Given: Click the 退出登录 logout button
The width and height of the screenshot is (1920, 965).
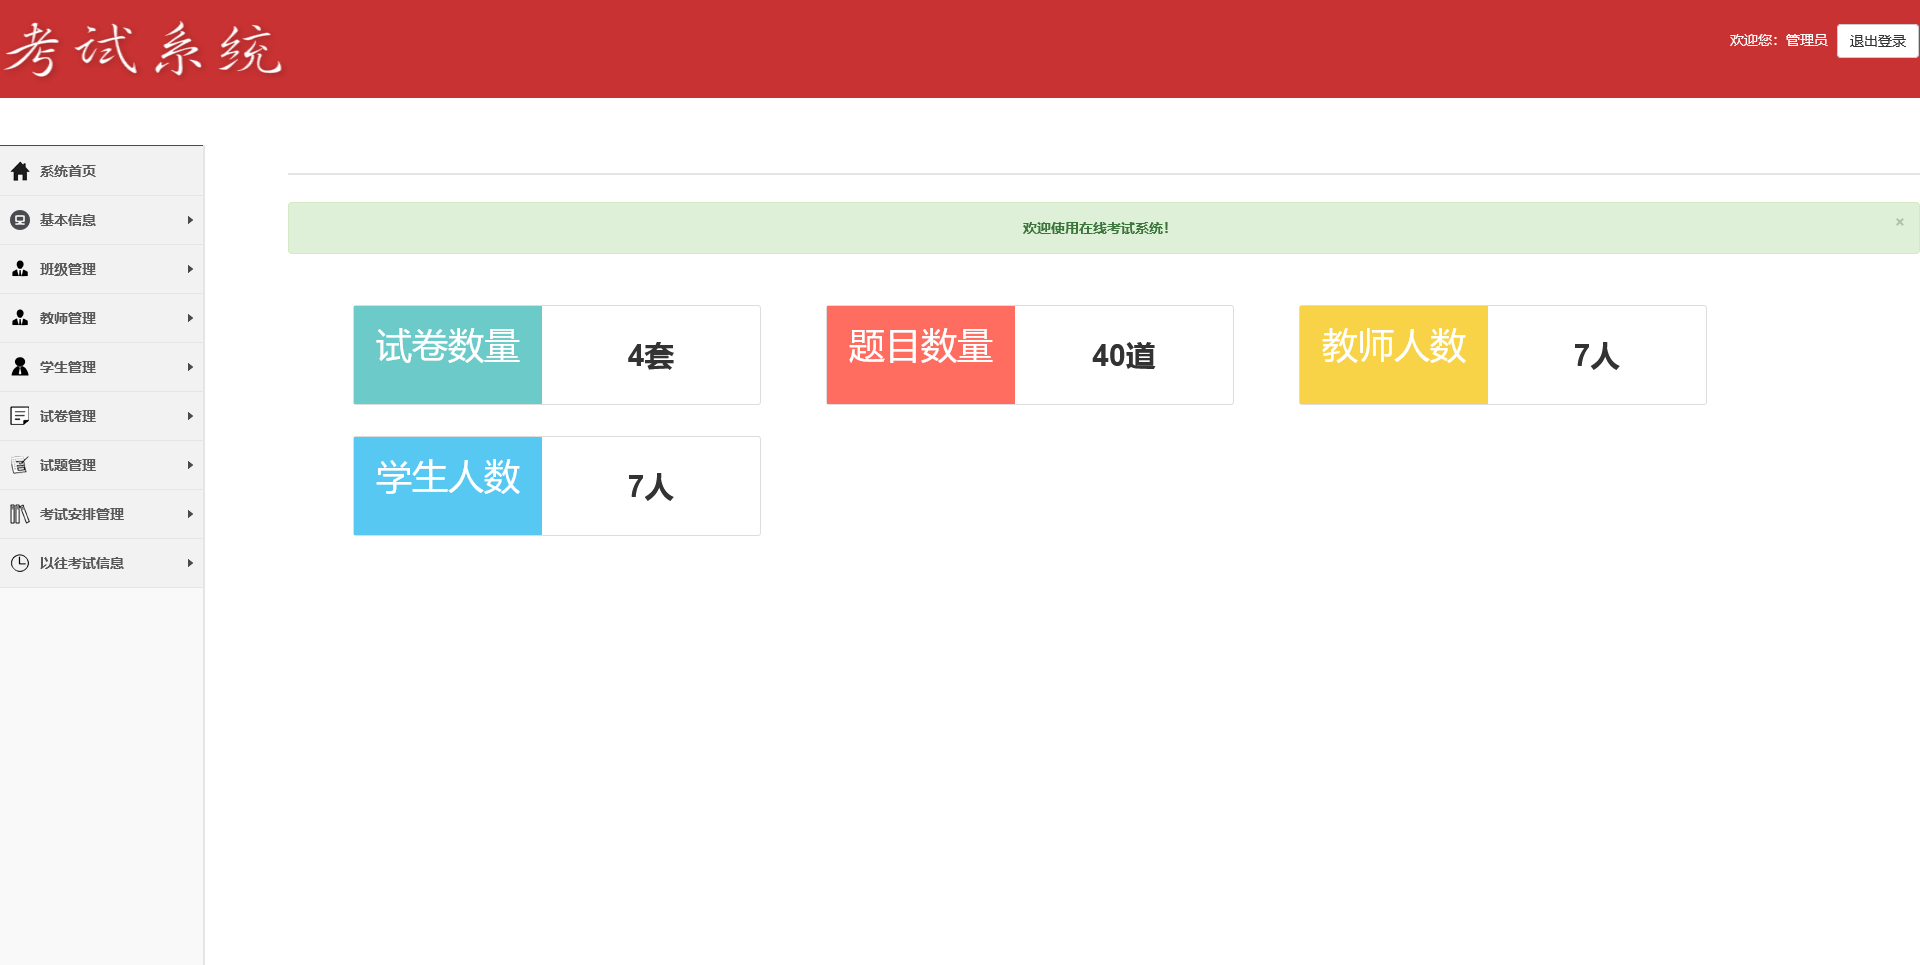Looking at the screenshot, I should pyautogui.click(x=1876, y=41).
